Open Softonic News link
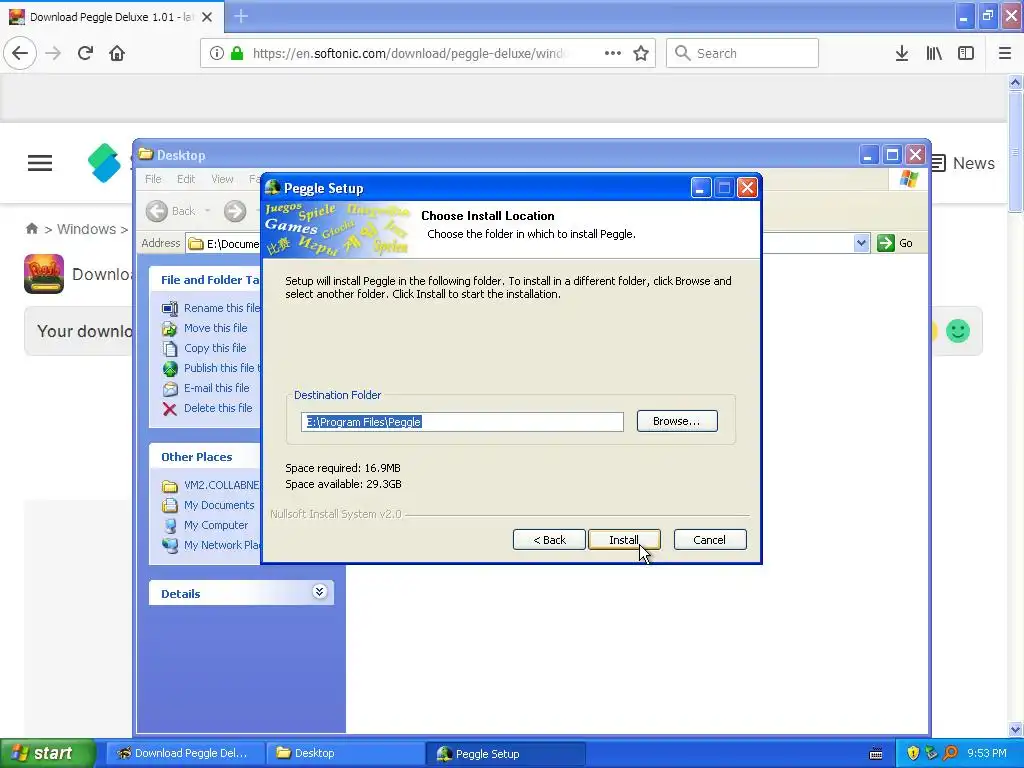 coord(973,163)
